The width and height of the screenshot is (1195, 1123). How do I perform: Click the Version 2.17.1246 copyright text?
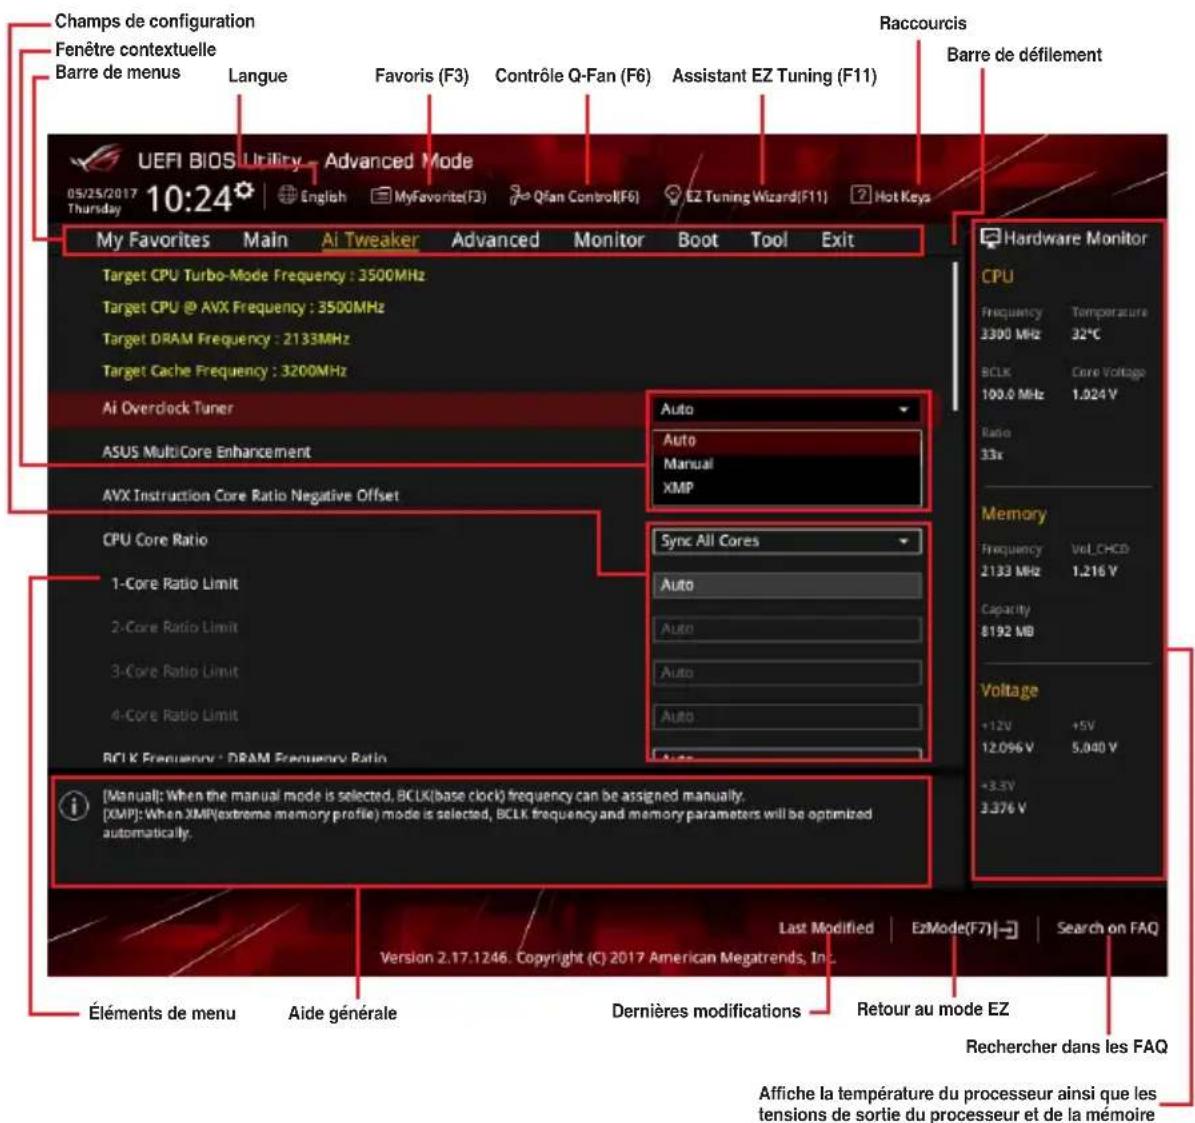(x=607, y=958)
